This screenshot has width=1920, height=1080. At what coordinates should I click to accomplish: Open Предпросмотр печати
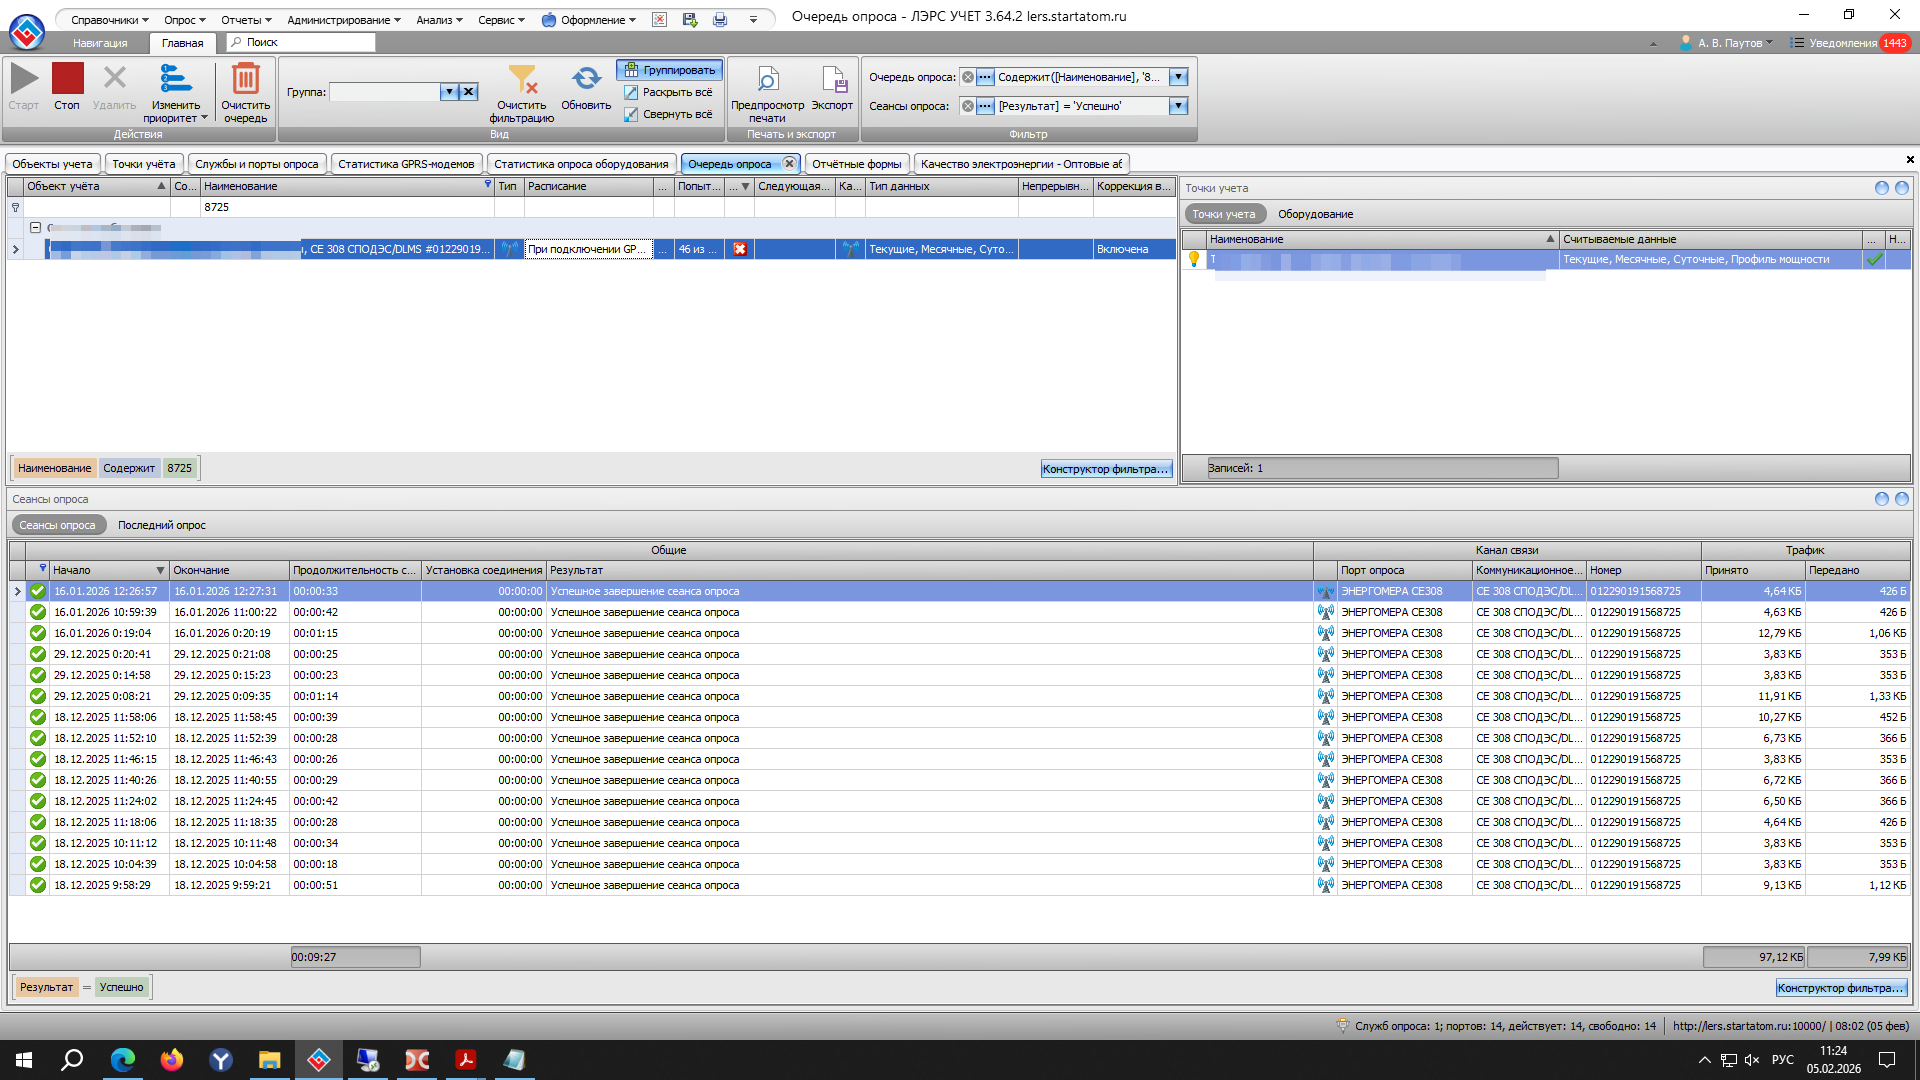[x=767, y=80]
